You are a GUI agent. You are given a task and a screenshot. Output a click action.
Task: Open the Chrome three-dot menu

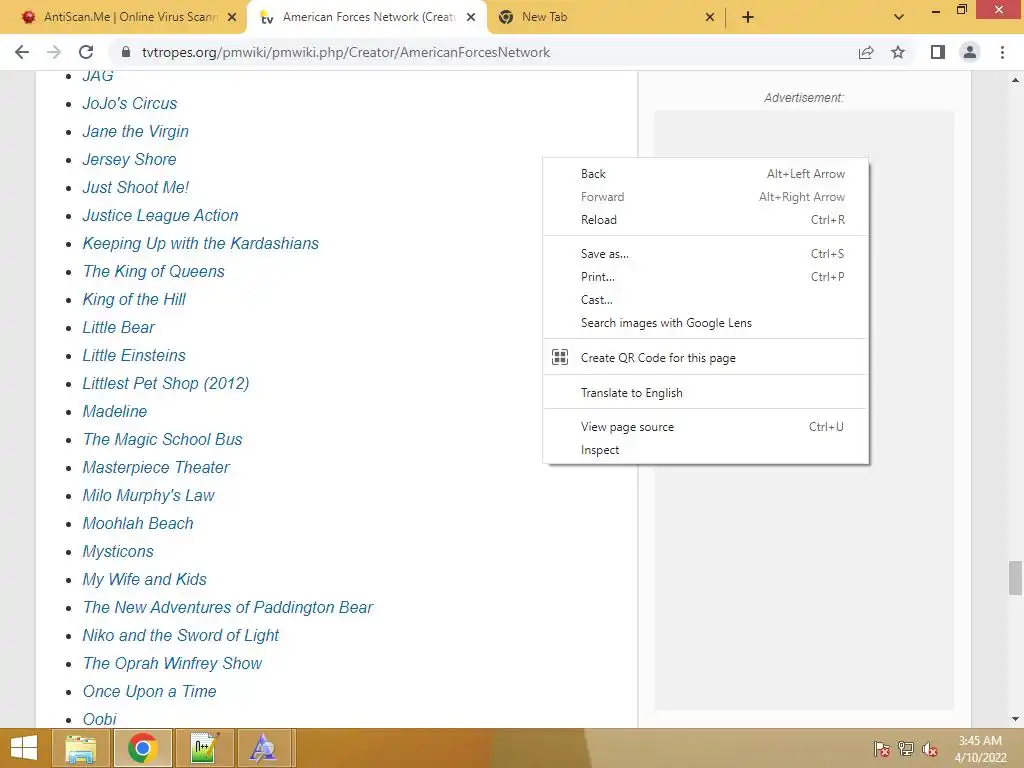tap(1002, 52)
